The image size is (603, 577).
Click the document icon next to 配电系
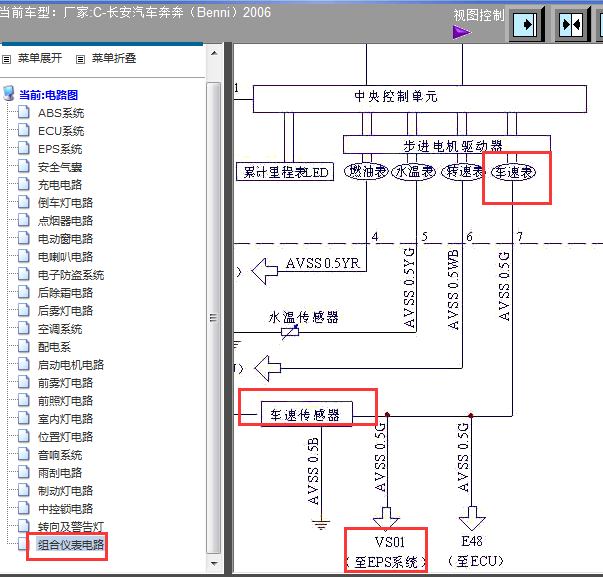click(24, 346)
